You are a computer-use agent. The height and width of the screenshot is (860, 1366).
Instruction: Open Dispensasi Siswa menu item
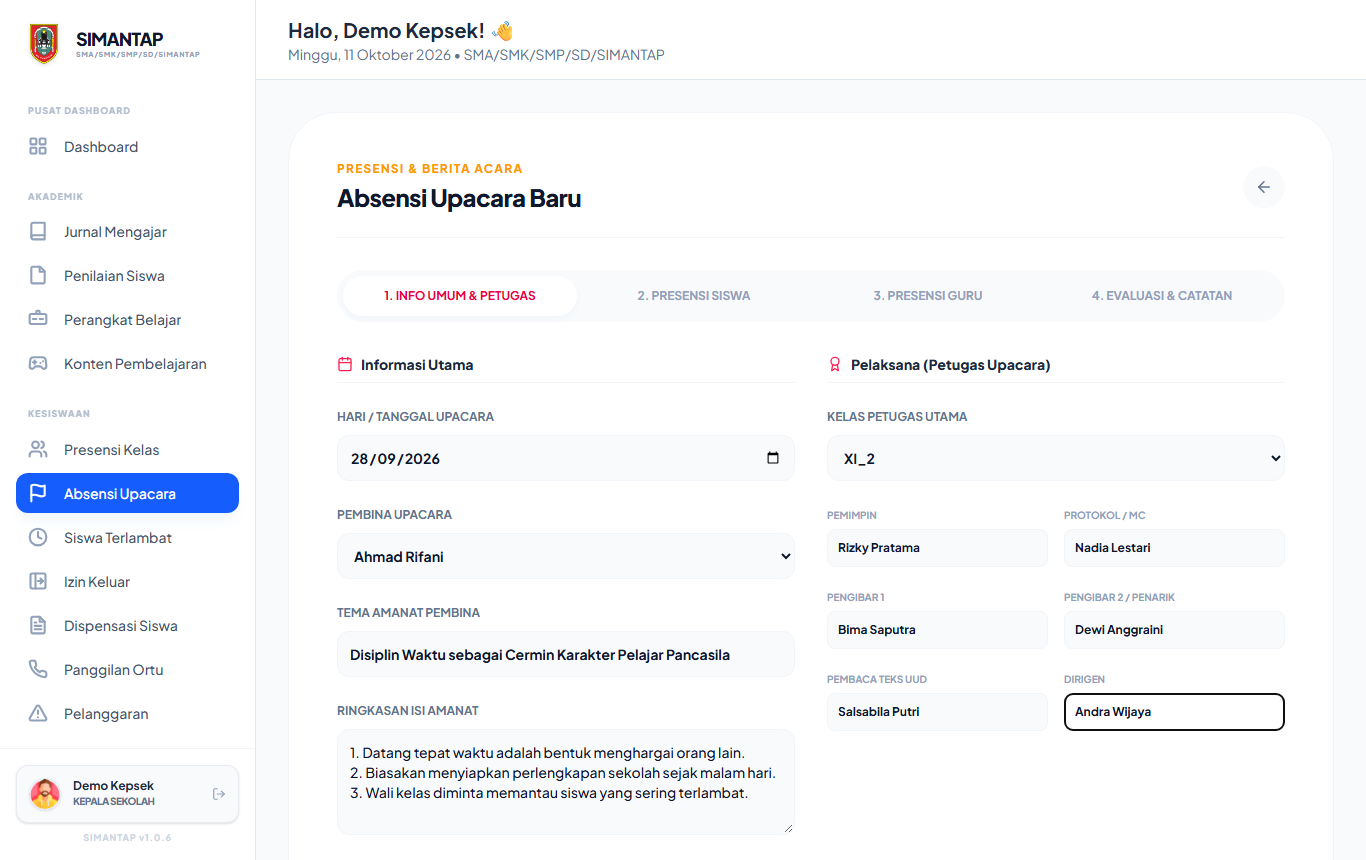pyautogui.click(x=128, y=626)
